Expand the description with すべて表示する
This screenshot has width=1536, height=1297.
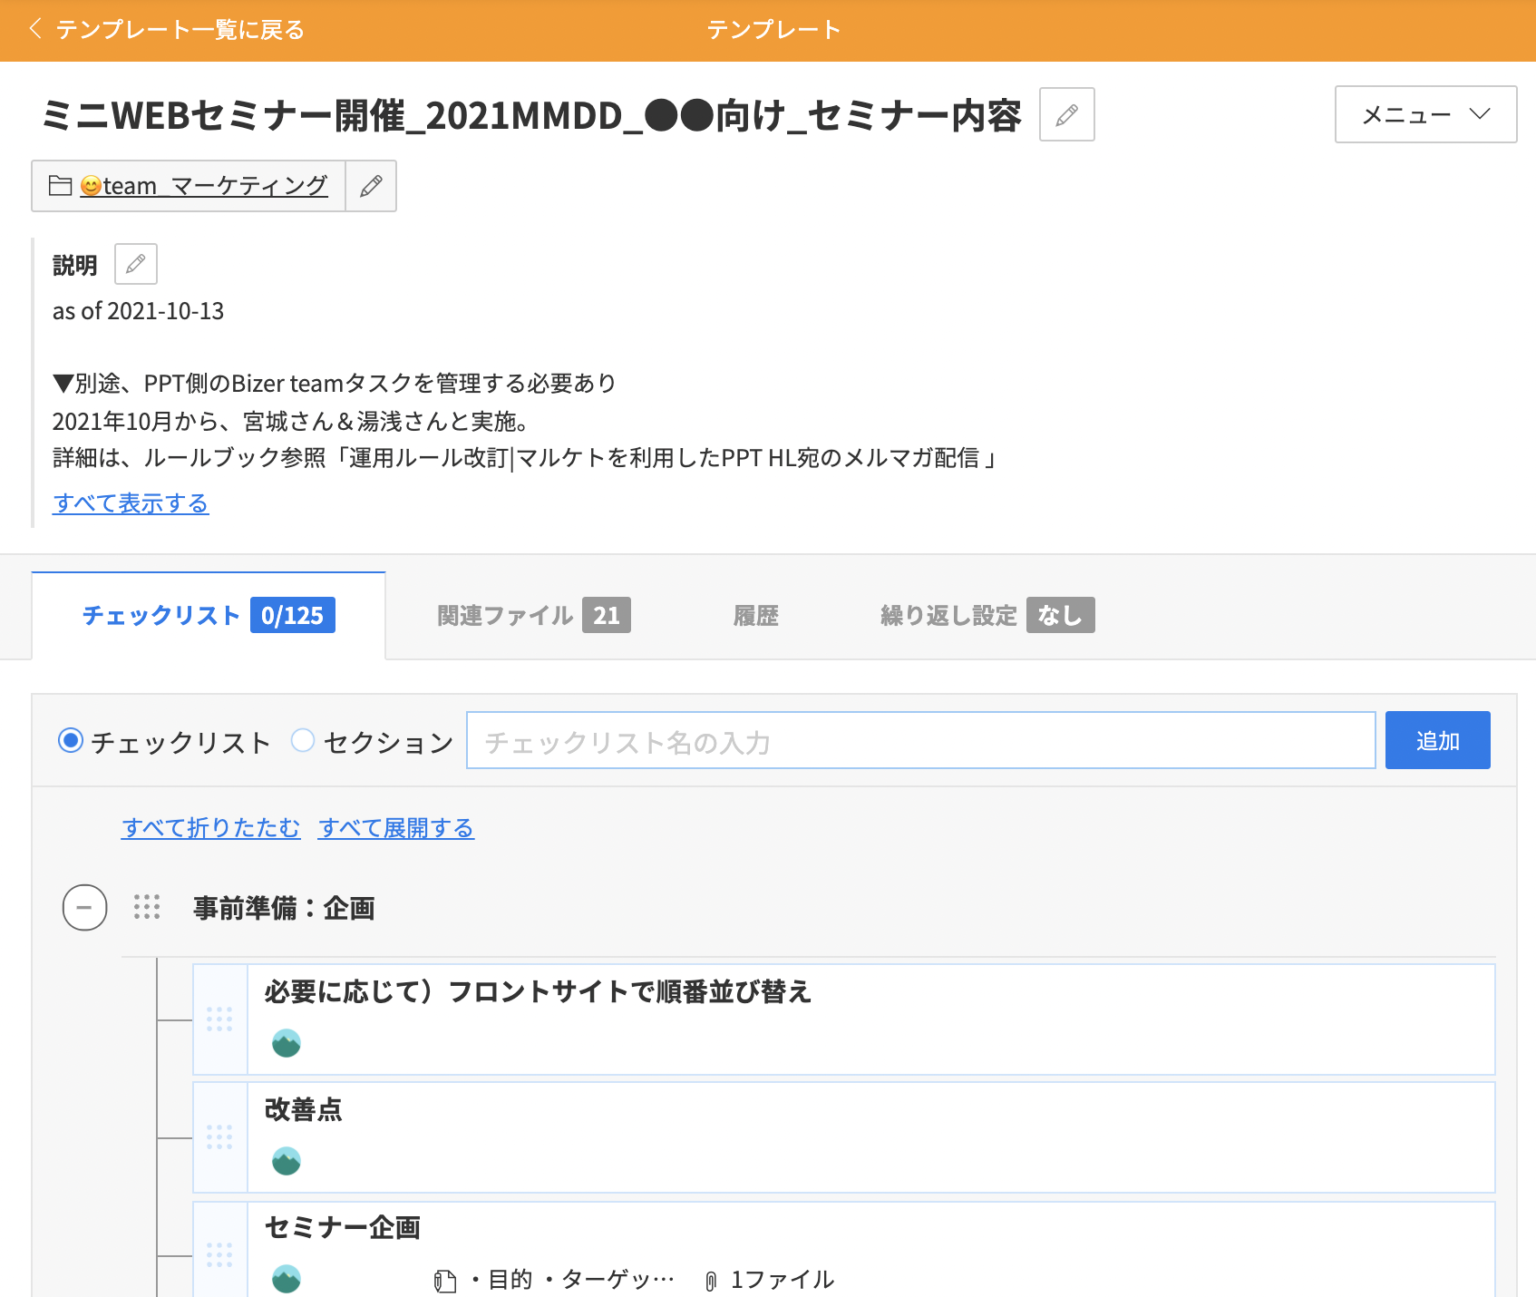131,503
